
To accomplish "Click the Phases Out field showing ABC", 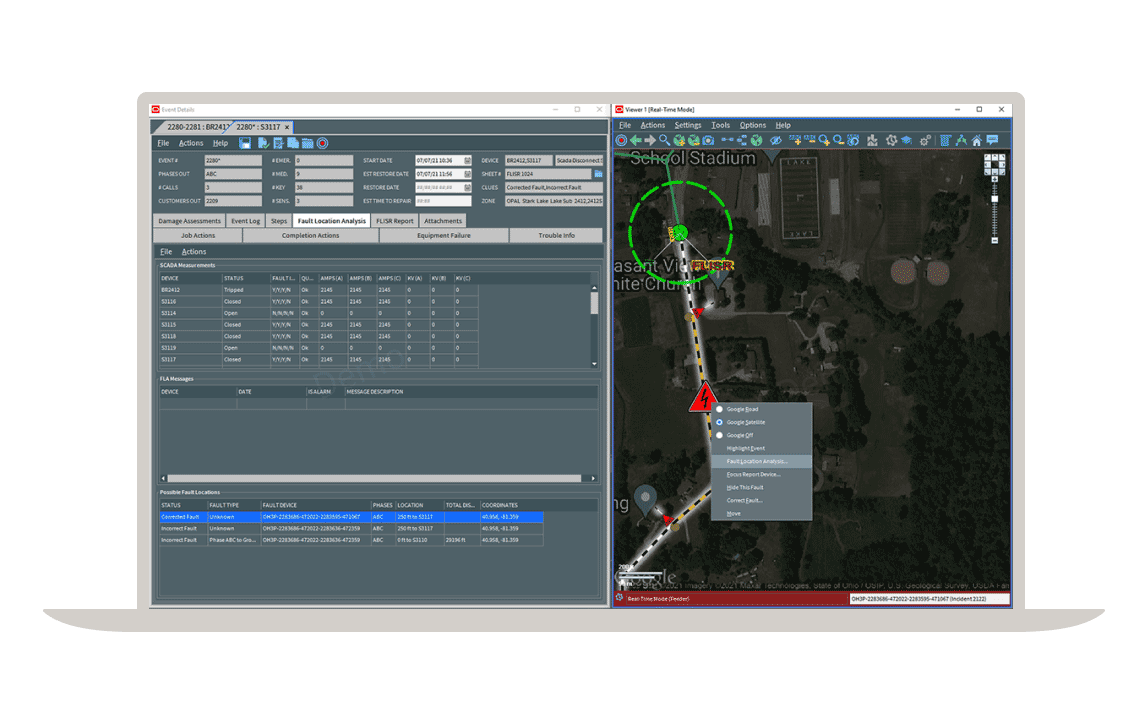I will click(233, 174).
